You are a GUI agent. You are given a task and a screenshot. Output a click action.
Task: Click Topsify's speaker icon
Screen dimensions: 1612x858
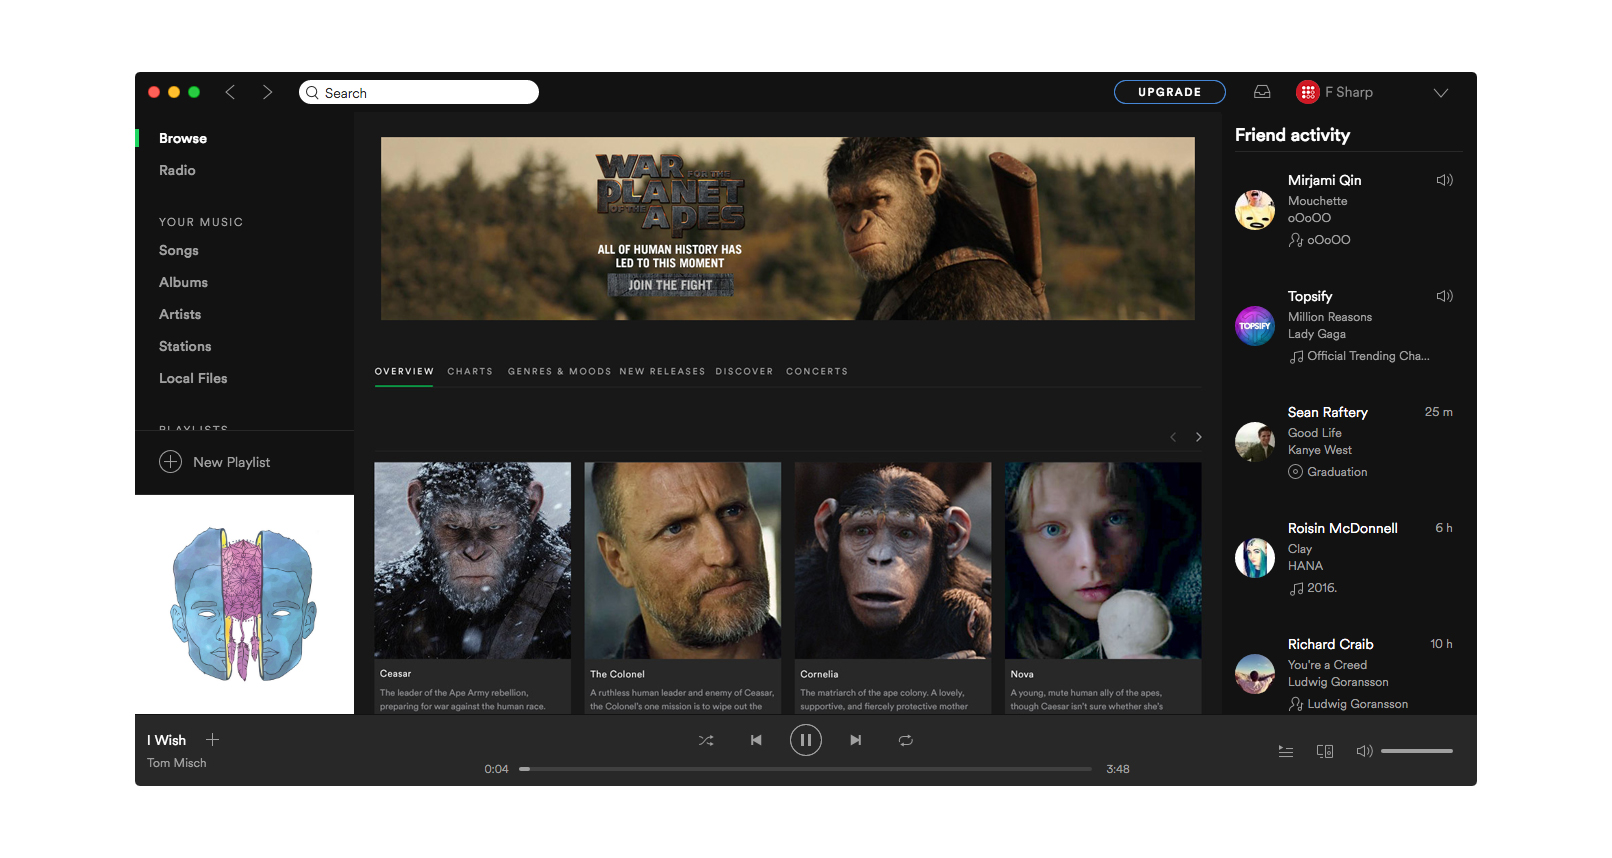(x=1445, y=296)
